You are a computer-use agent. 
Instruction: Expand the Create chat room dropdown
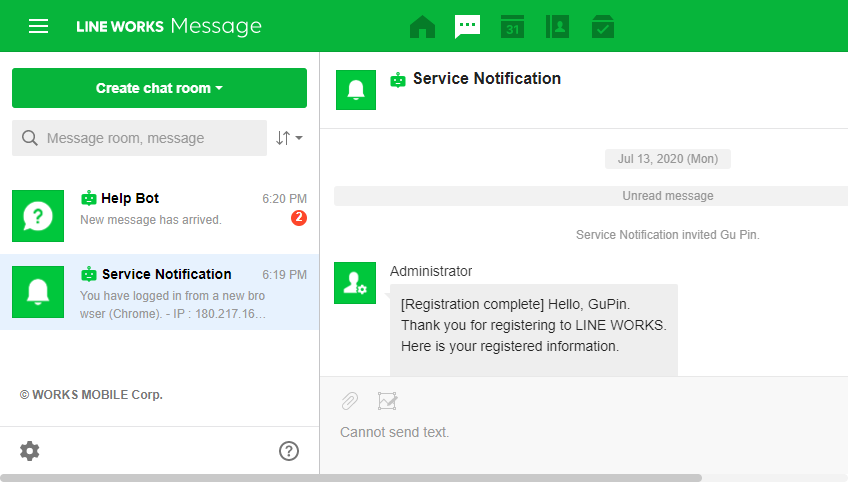pos(159,88)
